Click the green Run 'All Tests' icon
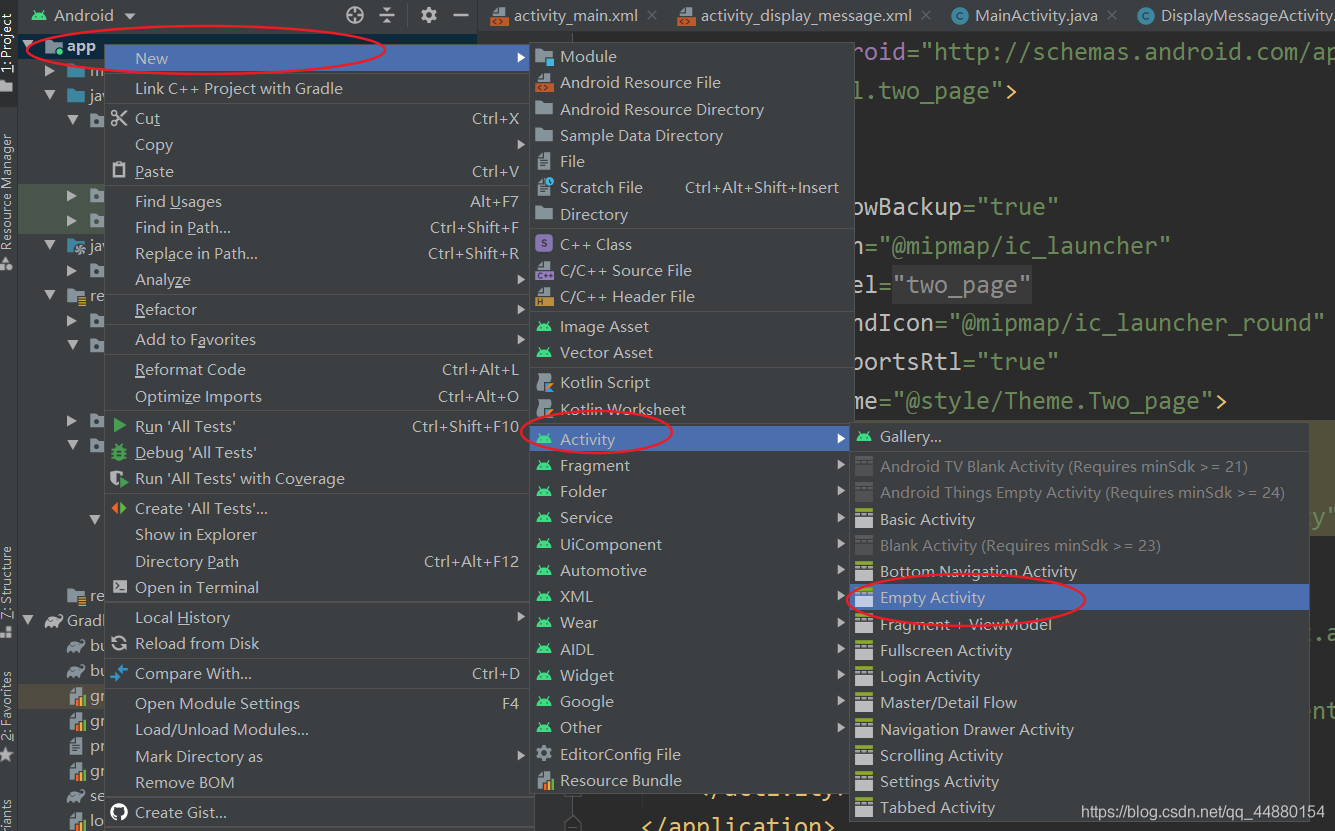 pos(120,426)
